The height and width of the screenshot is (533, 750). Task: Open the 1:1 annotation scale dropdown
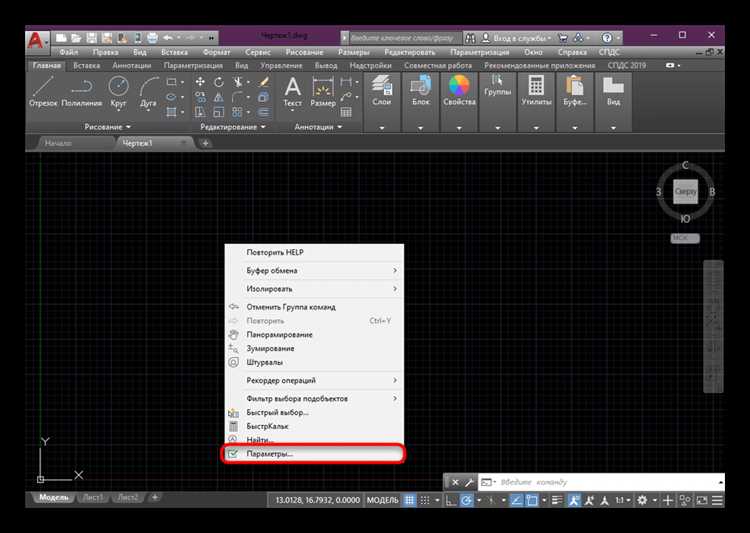(x=623, y=500)
